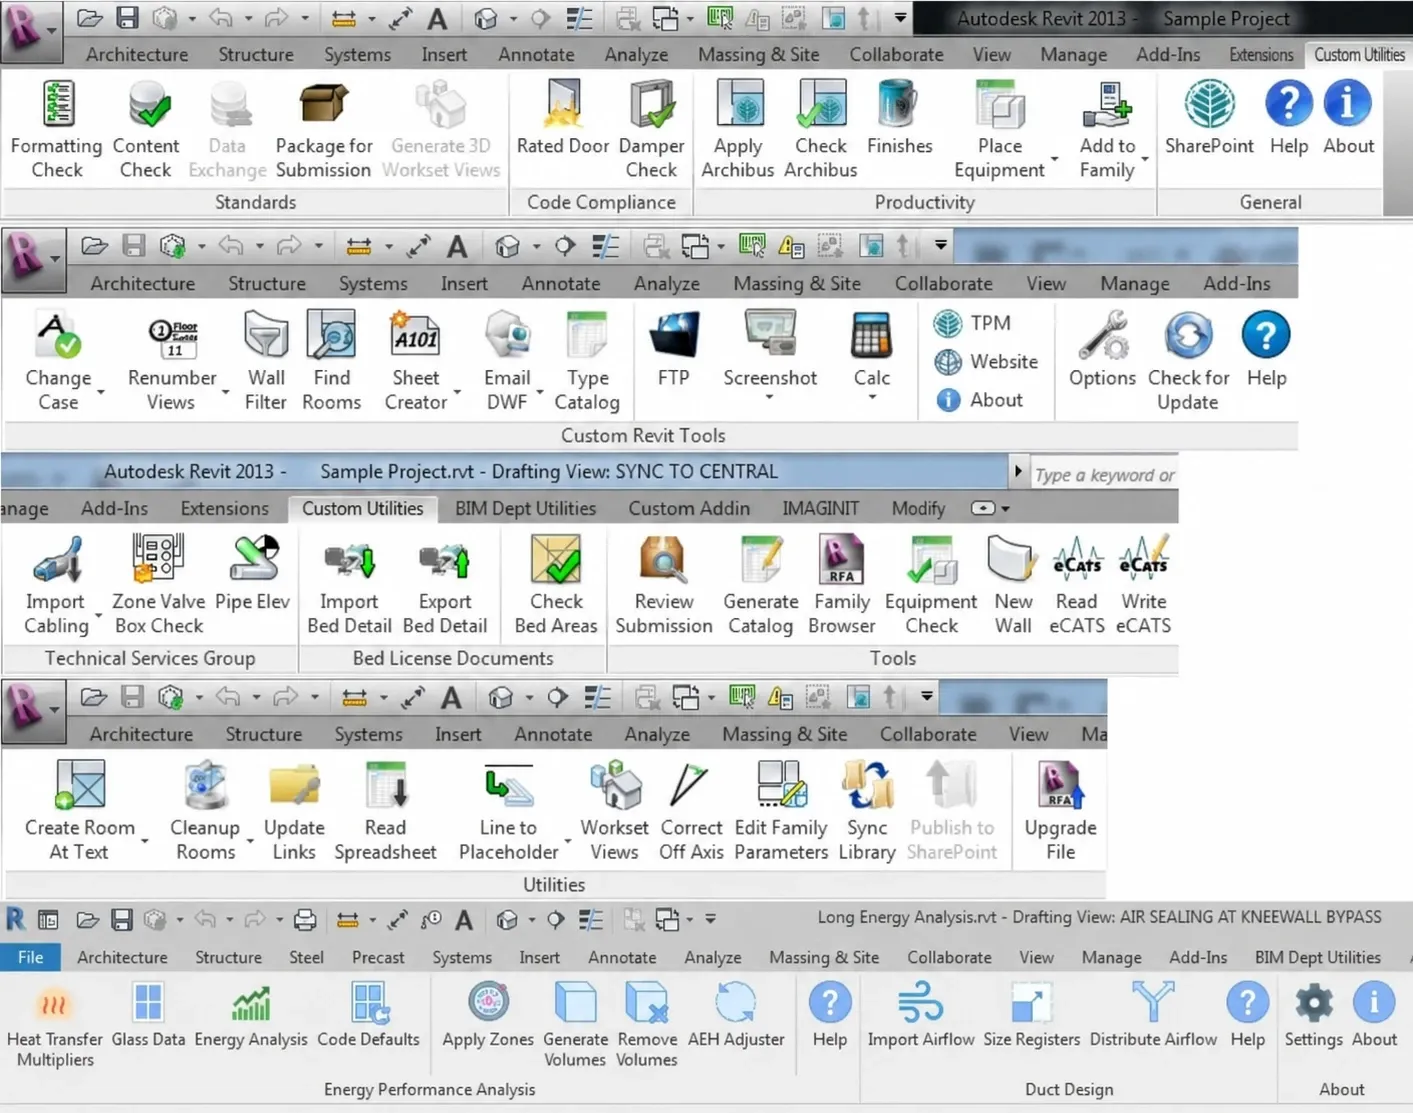Run the Damper Check tool
Screen dimensions: 1413x1113
pyautogui.click(x=651, y=130)
